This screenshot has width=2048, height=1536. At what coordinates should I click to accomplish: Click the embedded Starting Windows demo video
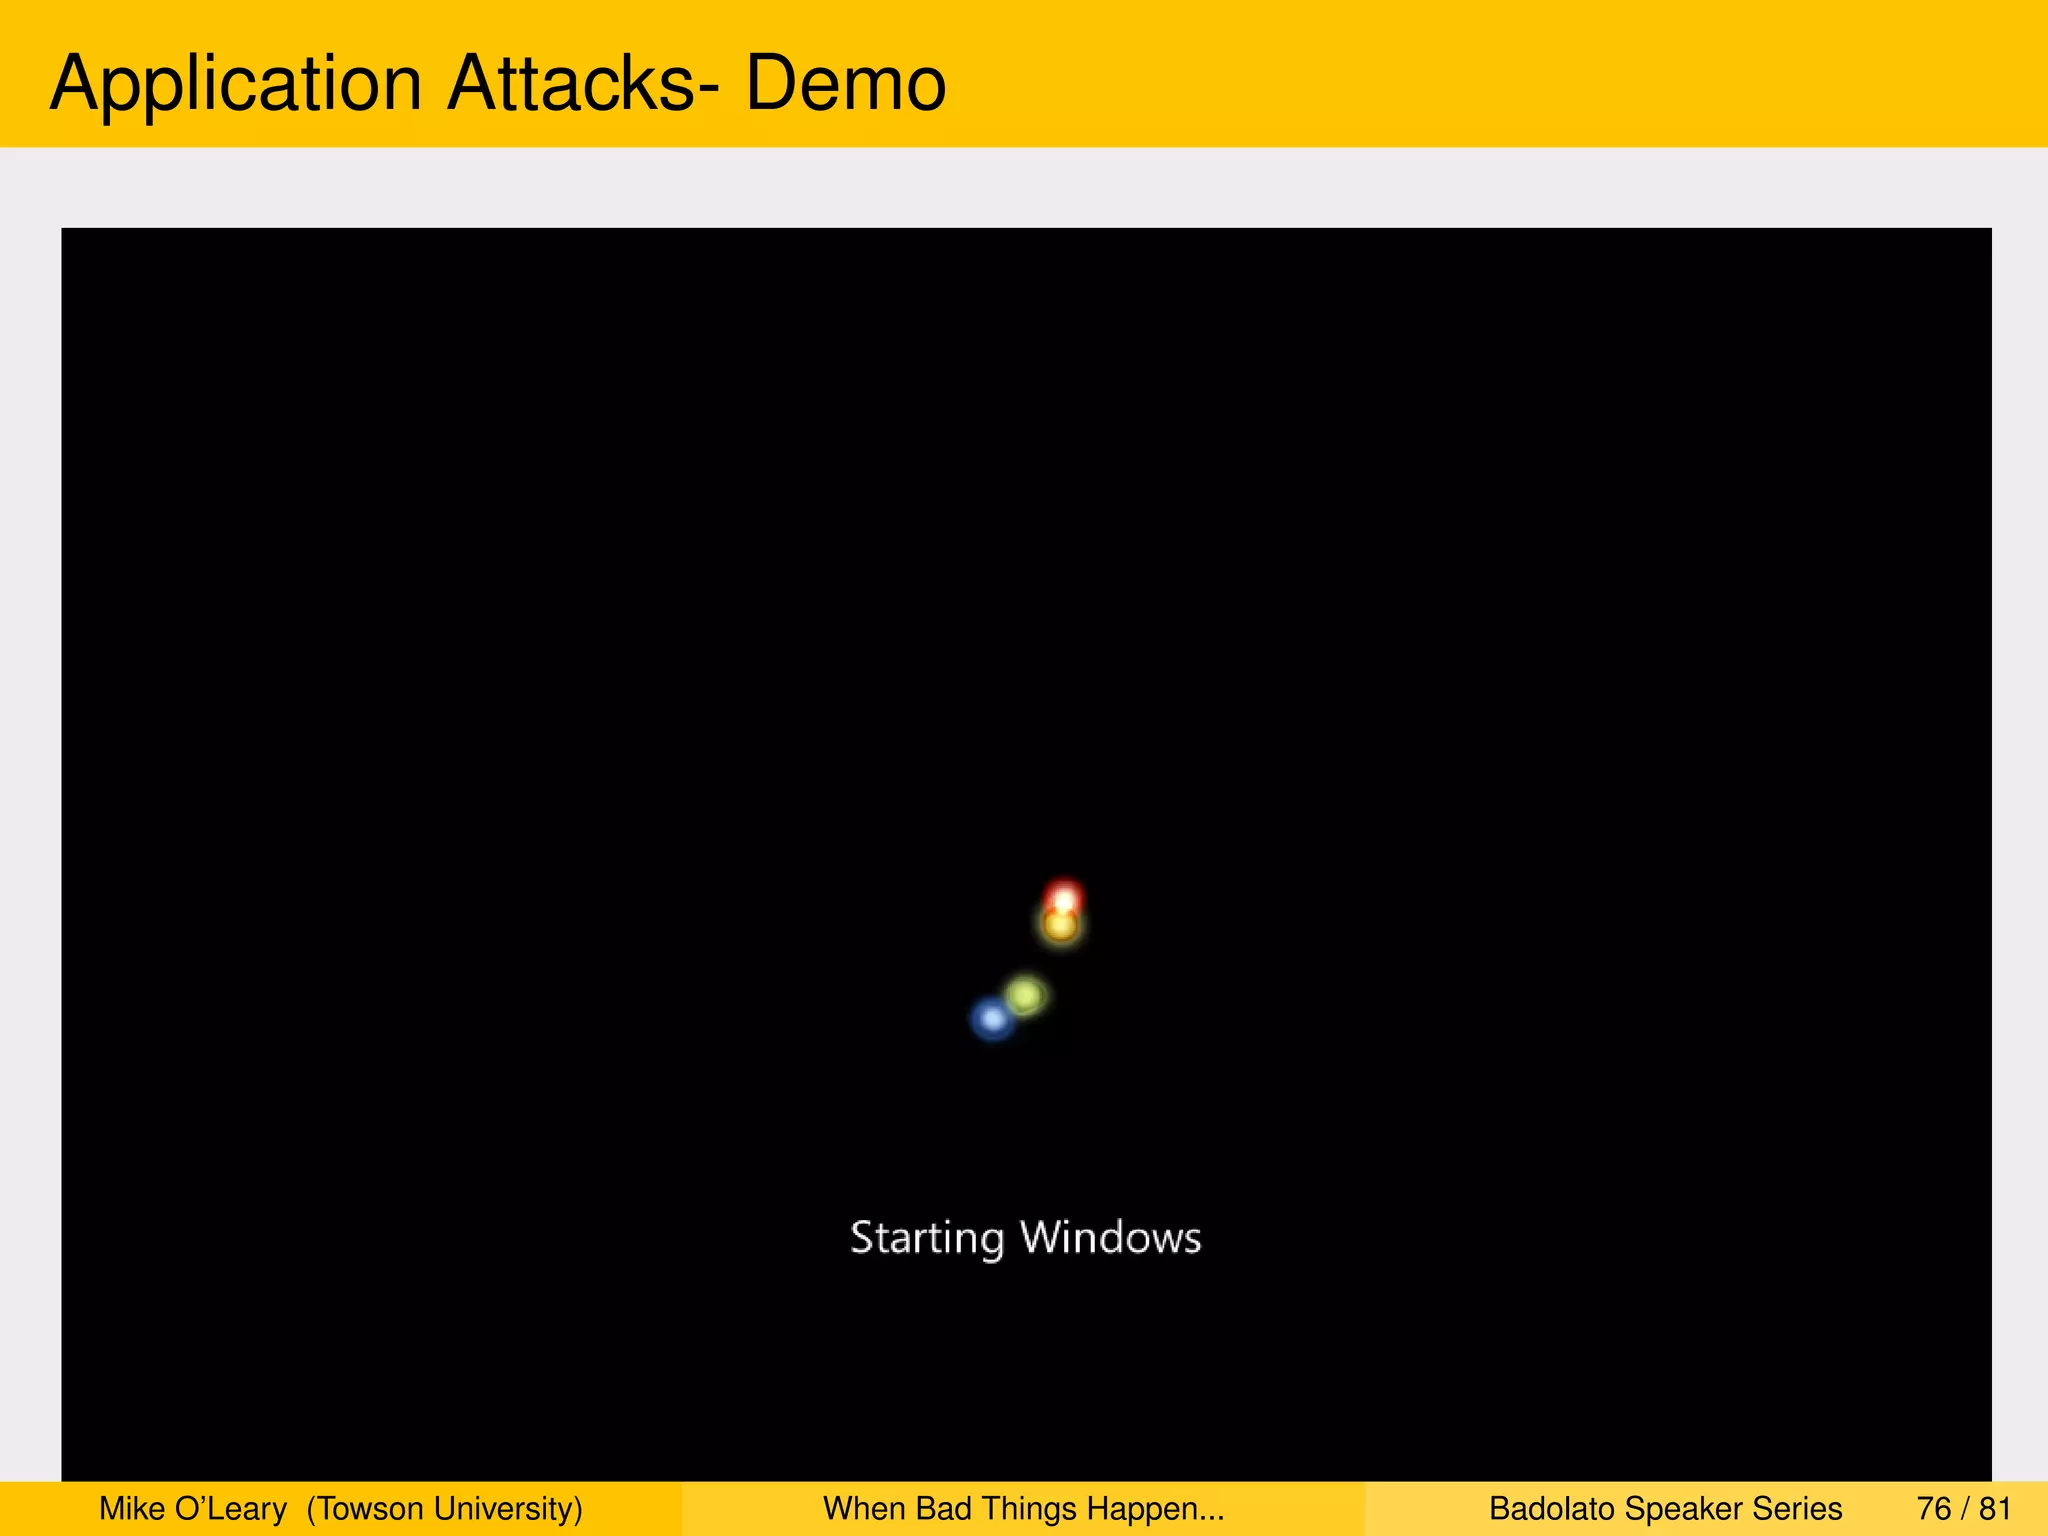(x=1026, y=854)
